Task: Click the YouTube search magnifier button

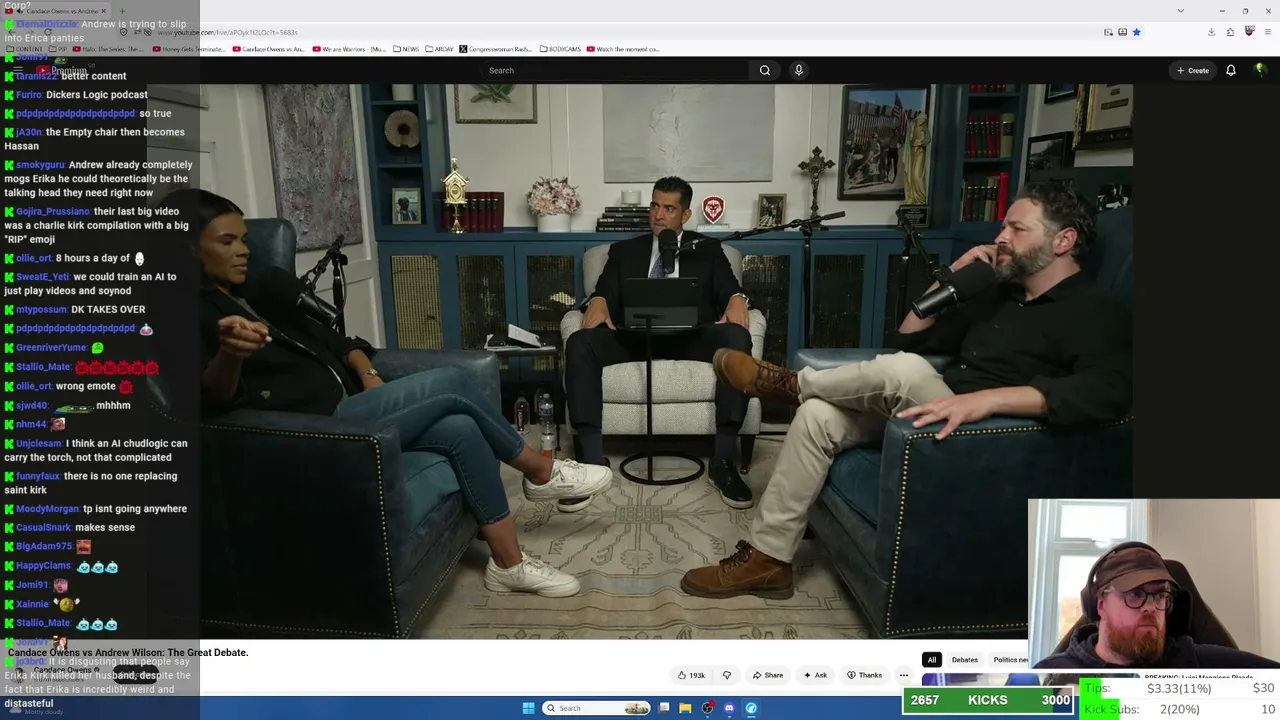Action: click(x=765, y=70)
